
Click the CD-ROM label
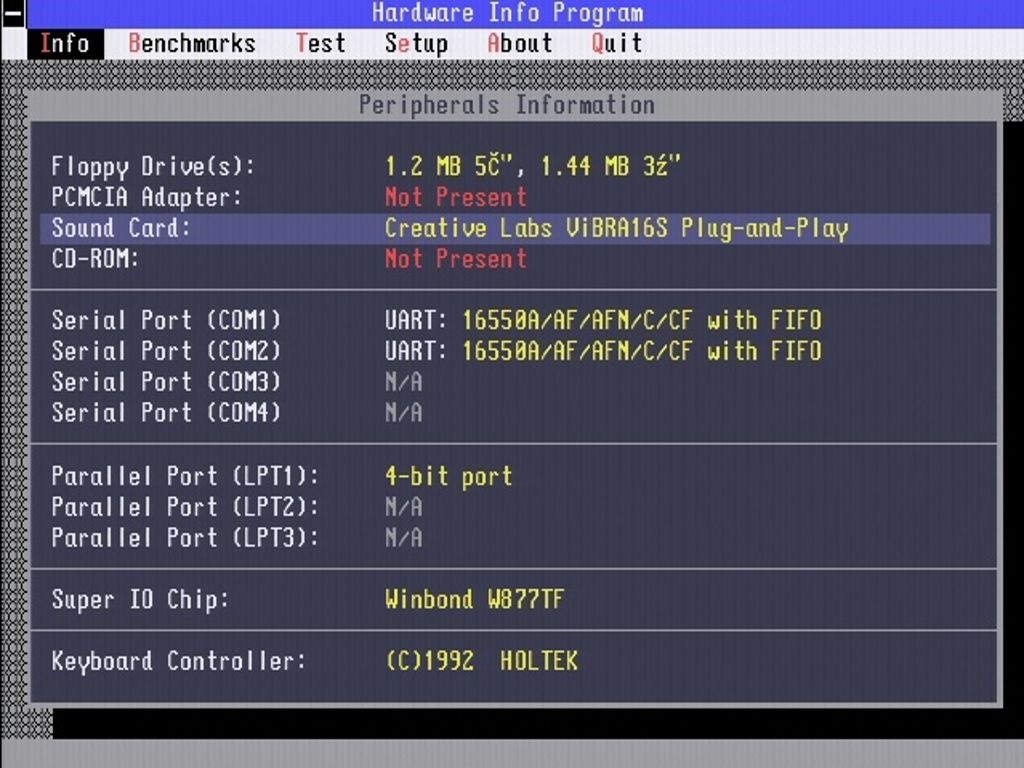(x=95, y=259)
